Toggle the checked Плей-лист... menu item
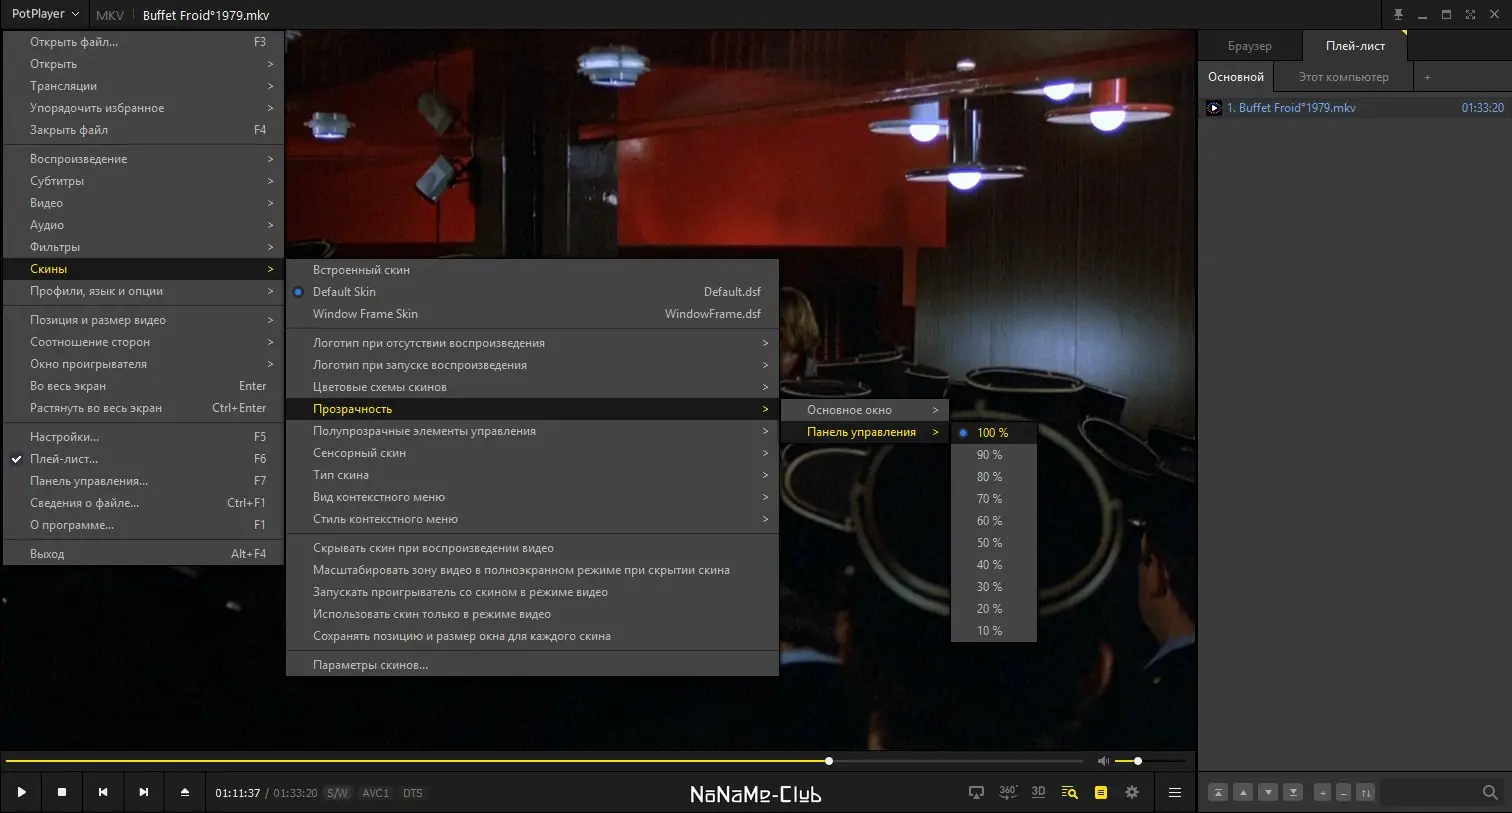 [143, 459]
